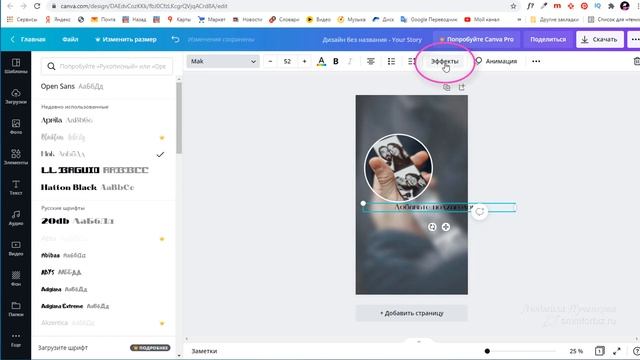
Task: Open the Elements sidebar panel
Action: pyautogui.click(x=16, y=157)
